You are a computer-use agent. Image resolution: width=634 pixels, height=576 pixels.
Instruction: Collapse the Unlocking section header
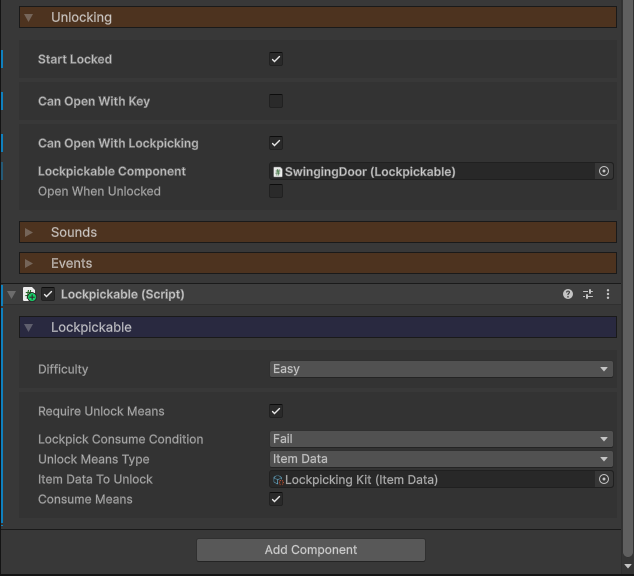pos(81,17)
